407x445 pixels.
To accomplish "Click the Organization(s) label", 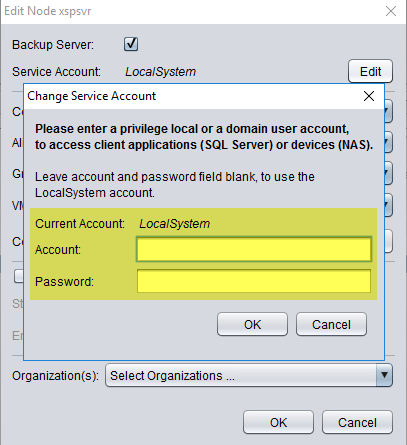I will [55, 376].
